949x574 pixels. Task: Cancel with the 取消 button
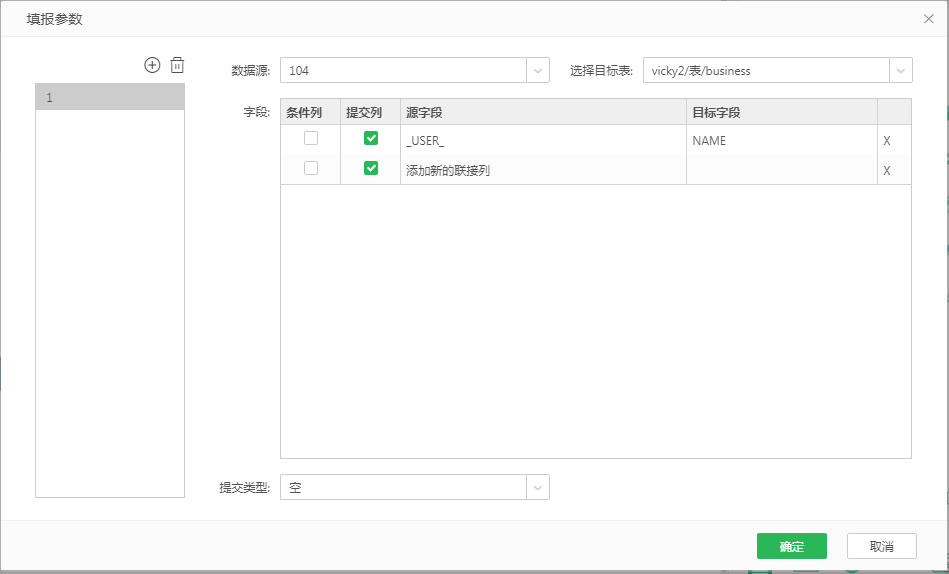coord(882,546)
